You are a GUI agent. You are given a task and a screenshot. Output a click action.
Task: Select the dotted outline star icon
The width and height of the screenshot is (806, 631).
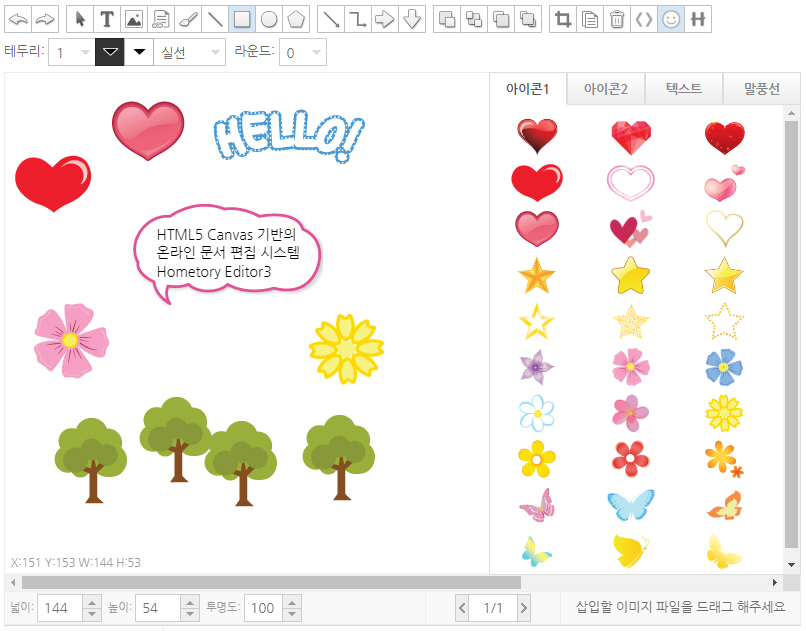pos(724,321)
